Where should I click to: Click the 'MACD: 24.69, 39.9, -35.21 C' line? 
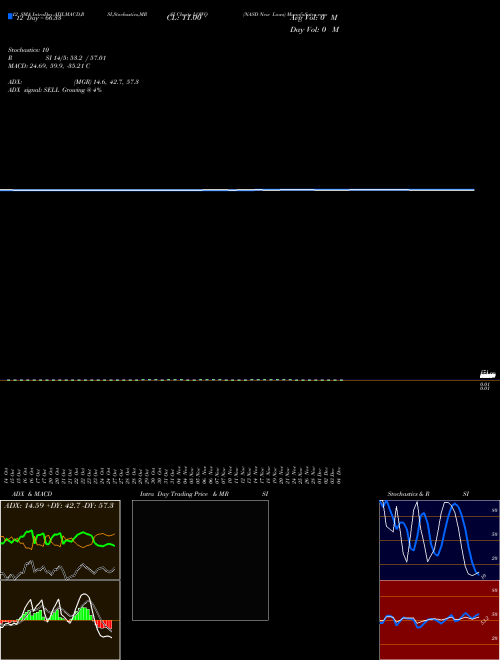tap(49, 66)
